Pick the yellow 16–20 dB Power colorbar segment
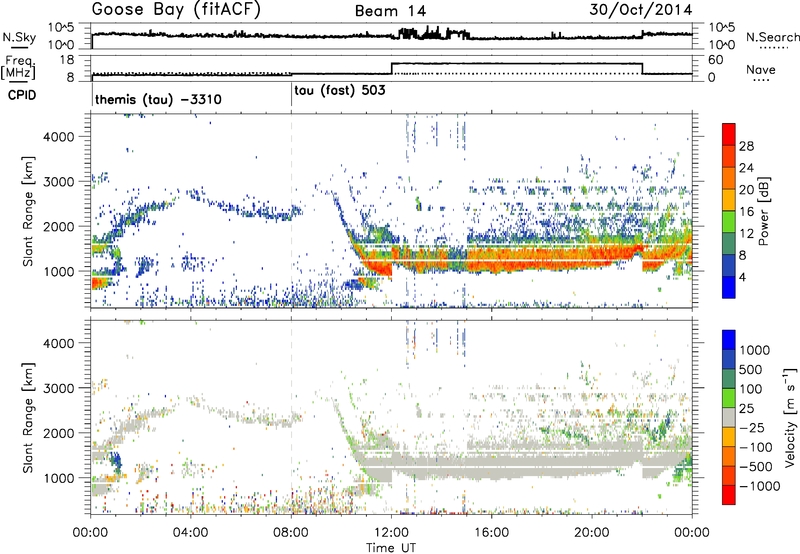This screenshot has width=800, height=554. point(729,200)
